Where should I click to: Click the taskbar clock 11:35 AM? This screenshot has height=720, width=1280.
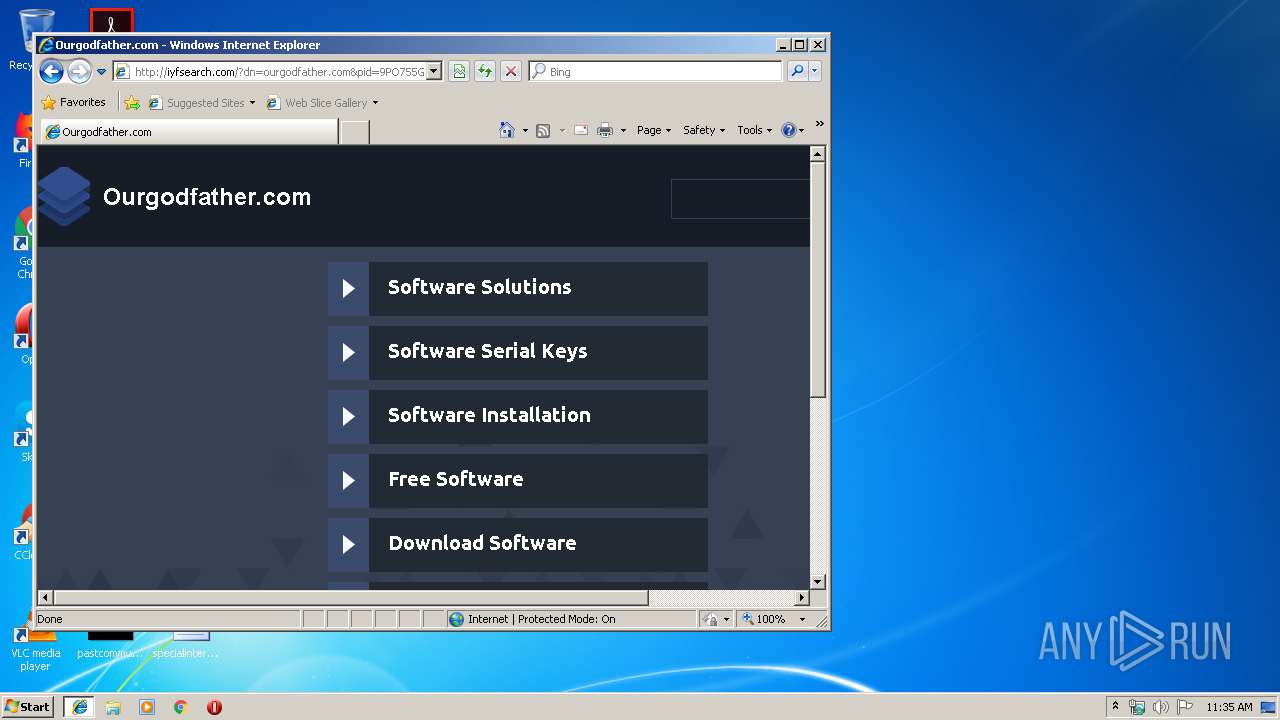1229,707
